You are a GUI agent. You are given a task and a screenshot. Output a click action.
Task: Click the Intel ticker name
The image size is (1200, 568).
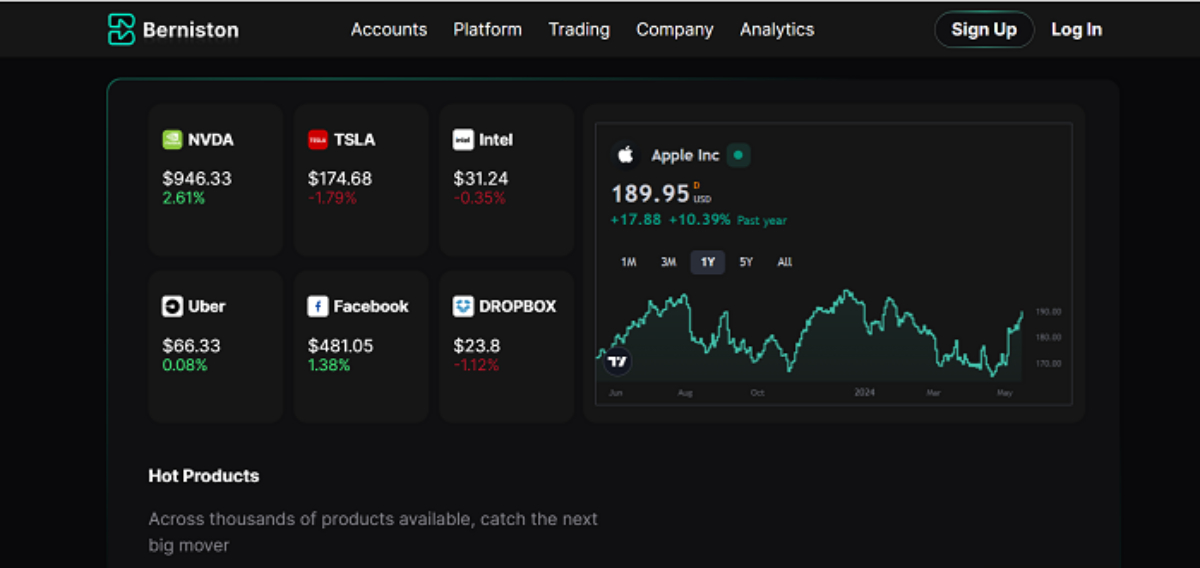pos(496,140)
